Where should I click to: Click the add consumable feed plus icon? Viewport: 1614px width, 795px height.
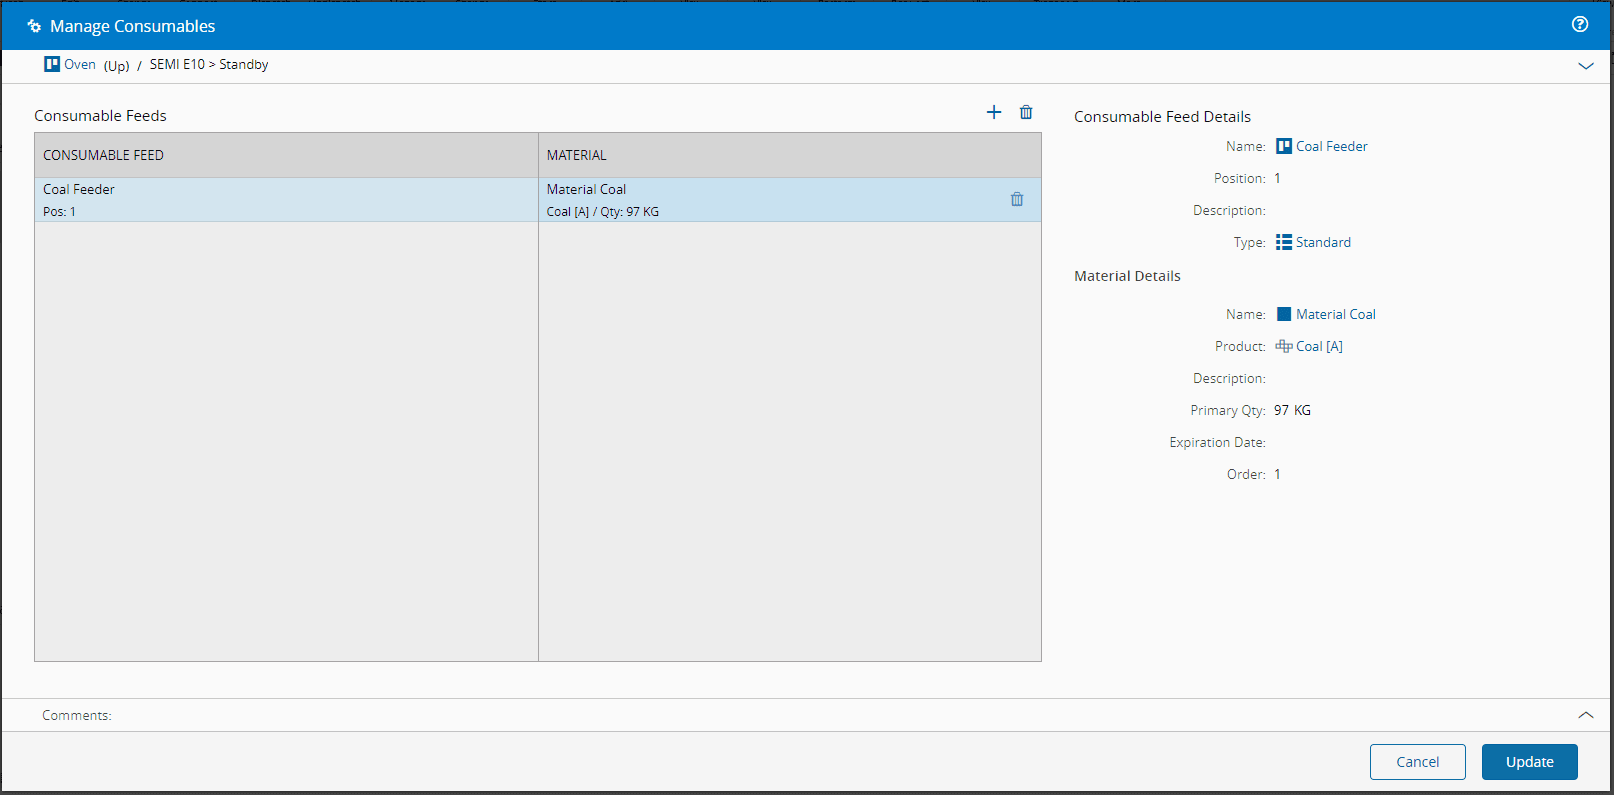click(994, 112)
